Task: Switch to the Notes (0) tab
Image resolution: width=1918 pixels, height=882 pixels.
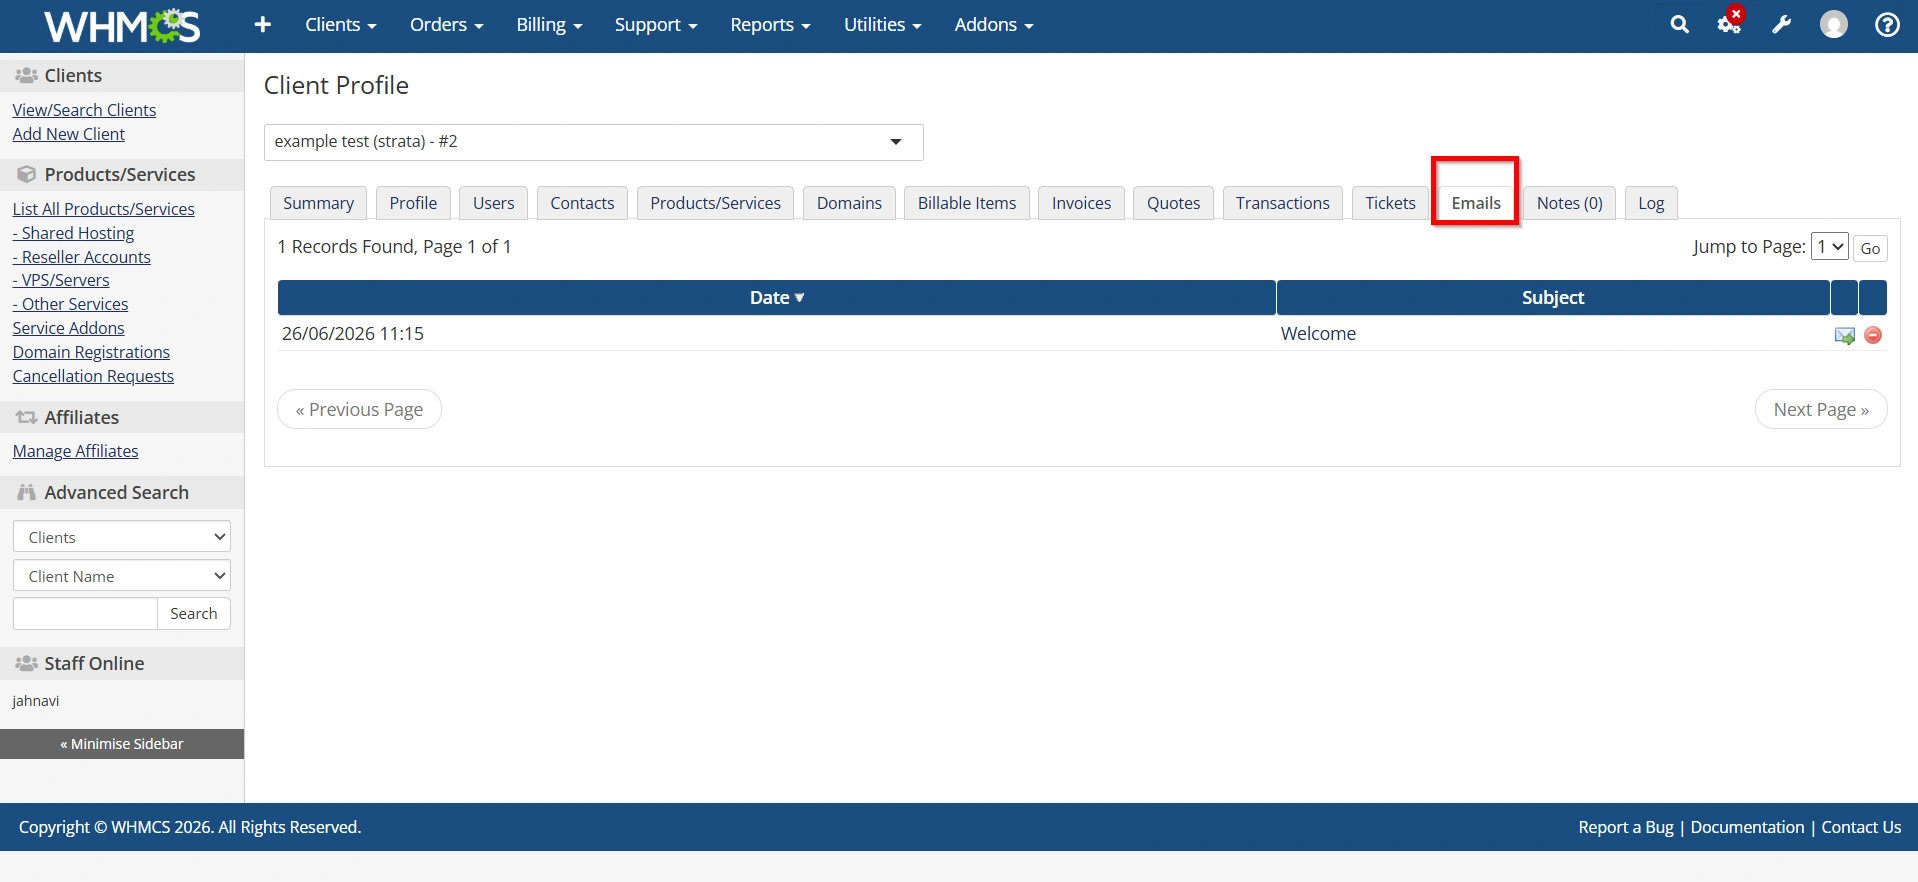Action: click(1569, 203)
